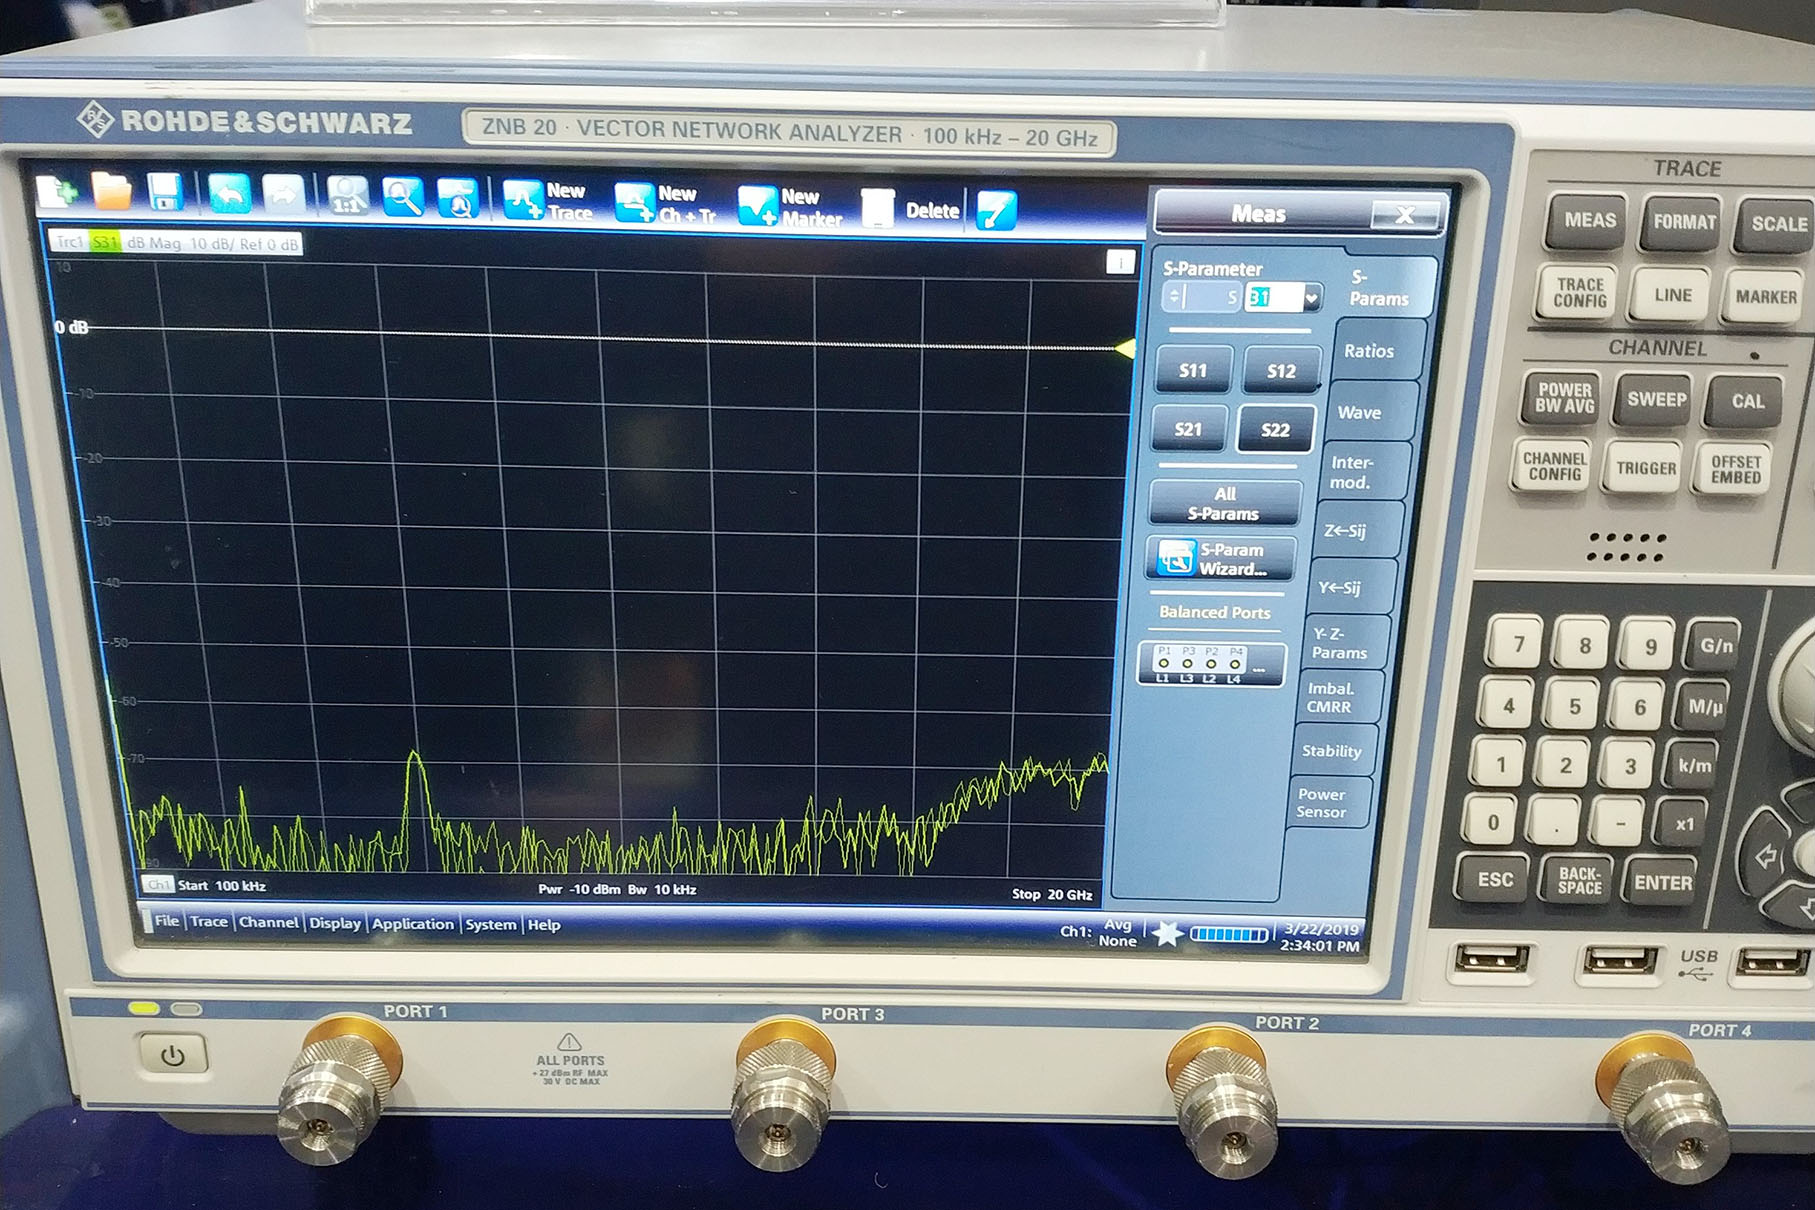Open the Z←Sij tab
The width and height of the screenshot is (1815, 1210).
pos(1344,531)
